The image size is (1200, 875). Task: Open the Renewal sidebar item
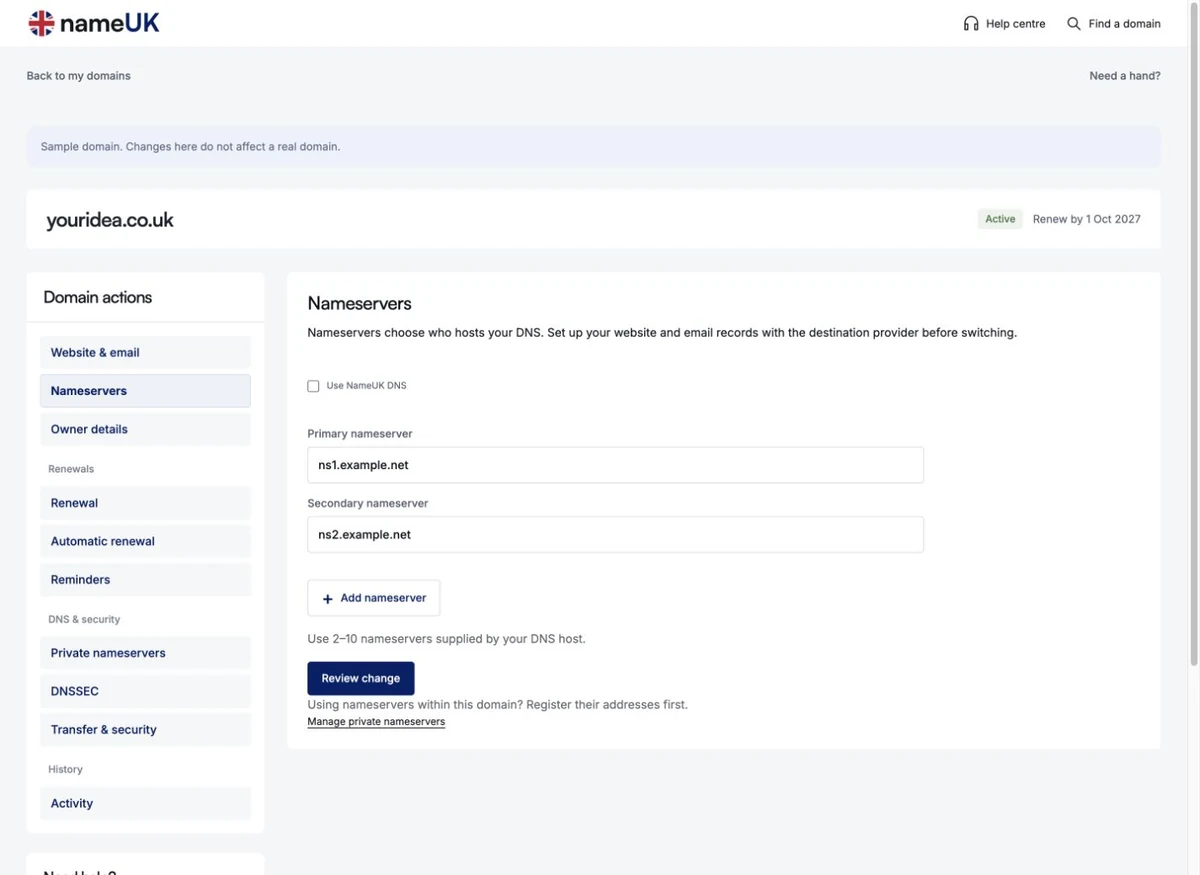[145, 503]
